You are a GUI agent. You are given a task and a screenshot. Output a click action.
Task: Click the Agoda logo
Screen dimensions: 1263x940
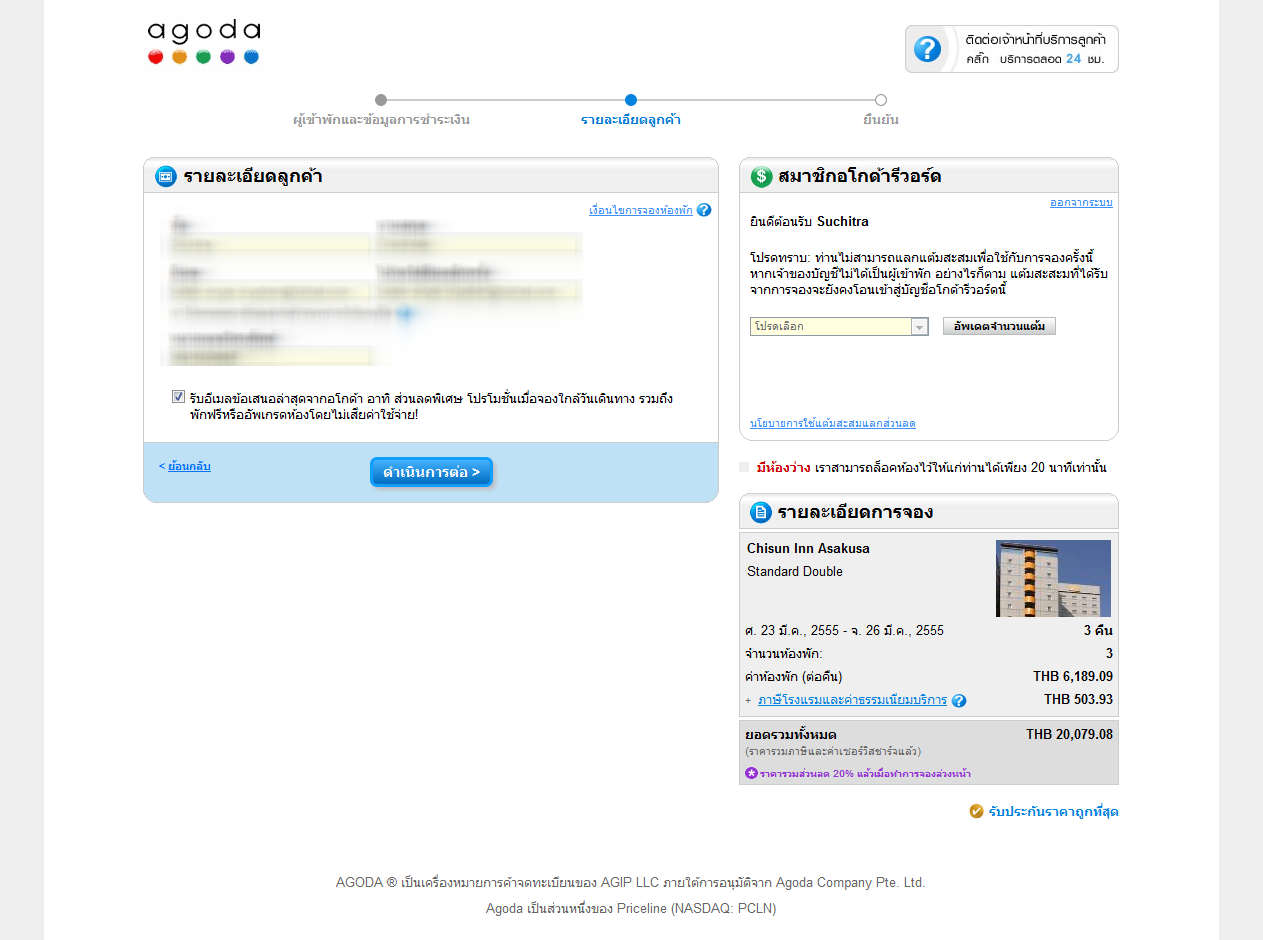(x=203, y=42)
